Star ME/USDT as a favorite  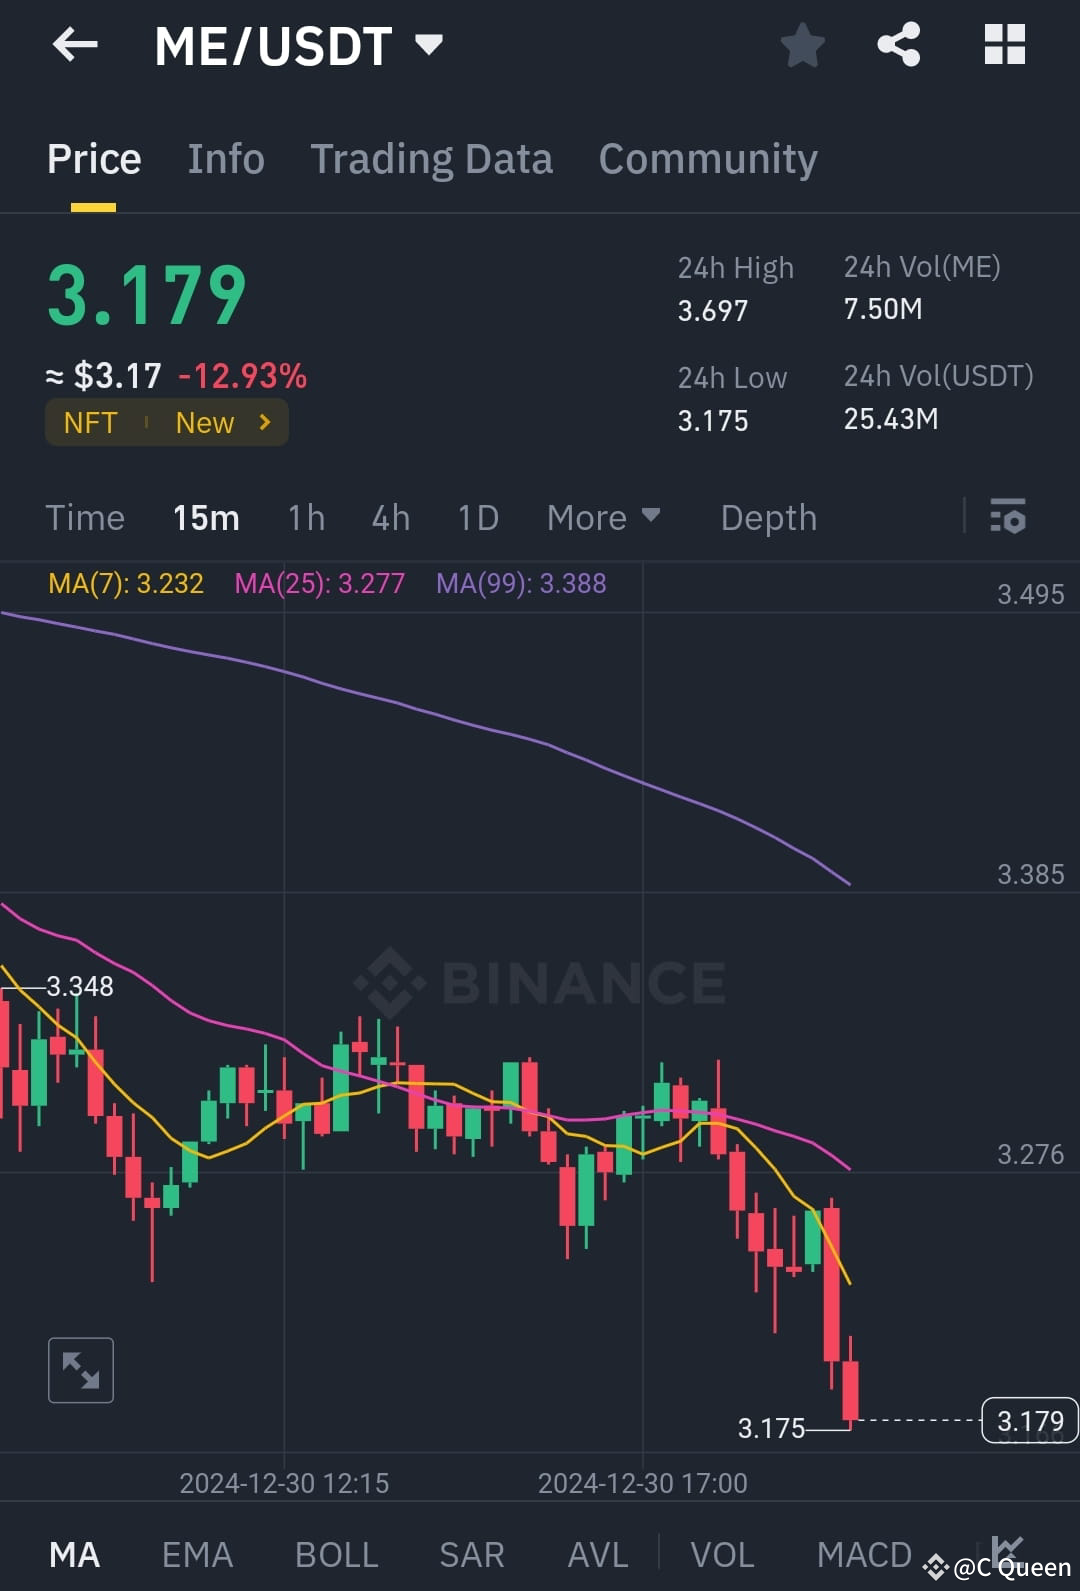(803, 44)
